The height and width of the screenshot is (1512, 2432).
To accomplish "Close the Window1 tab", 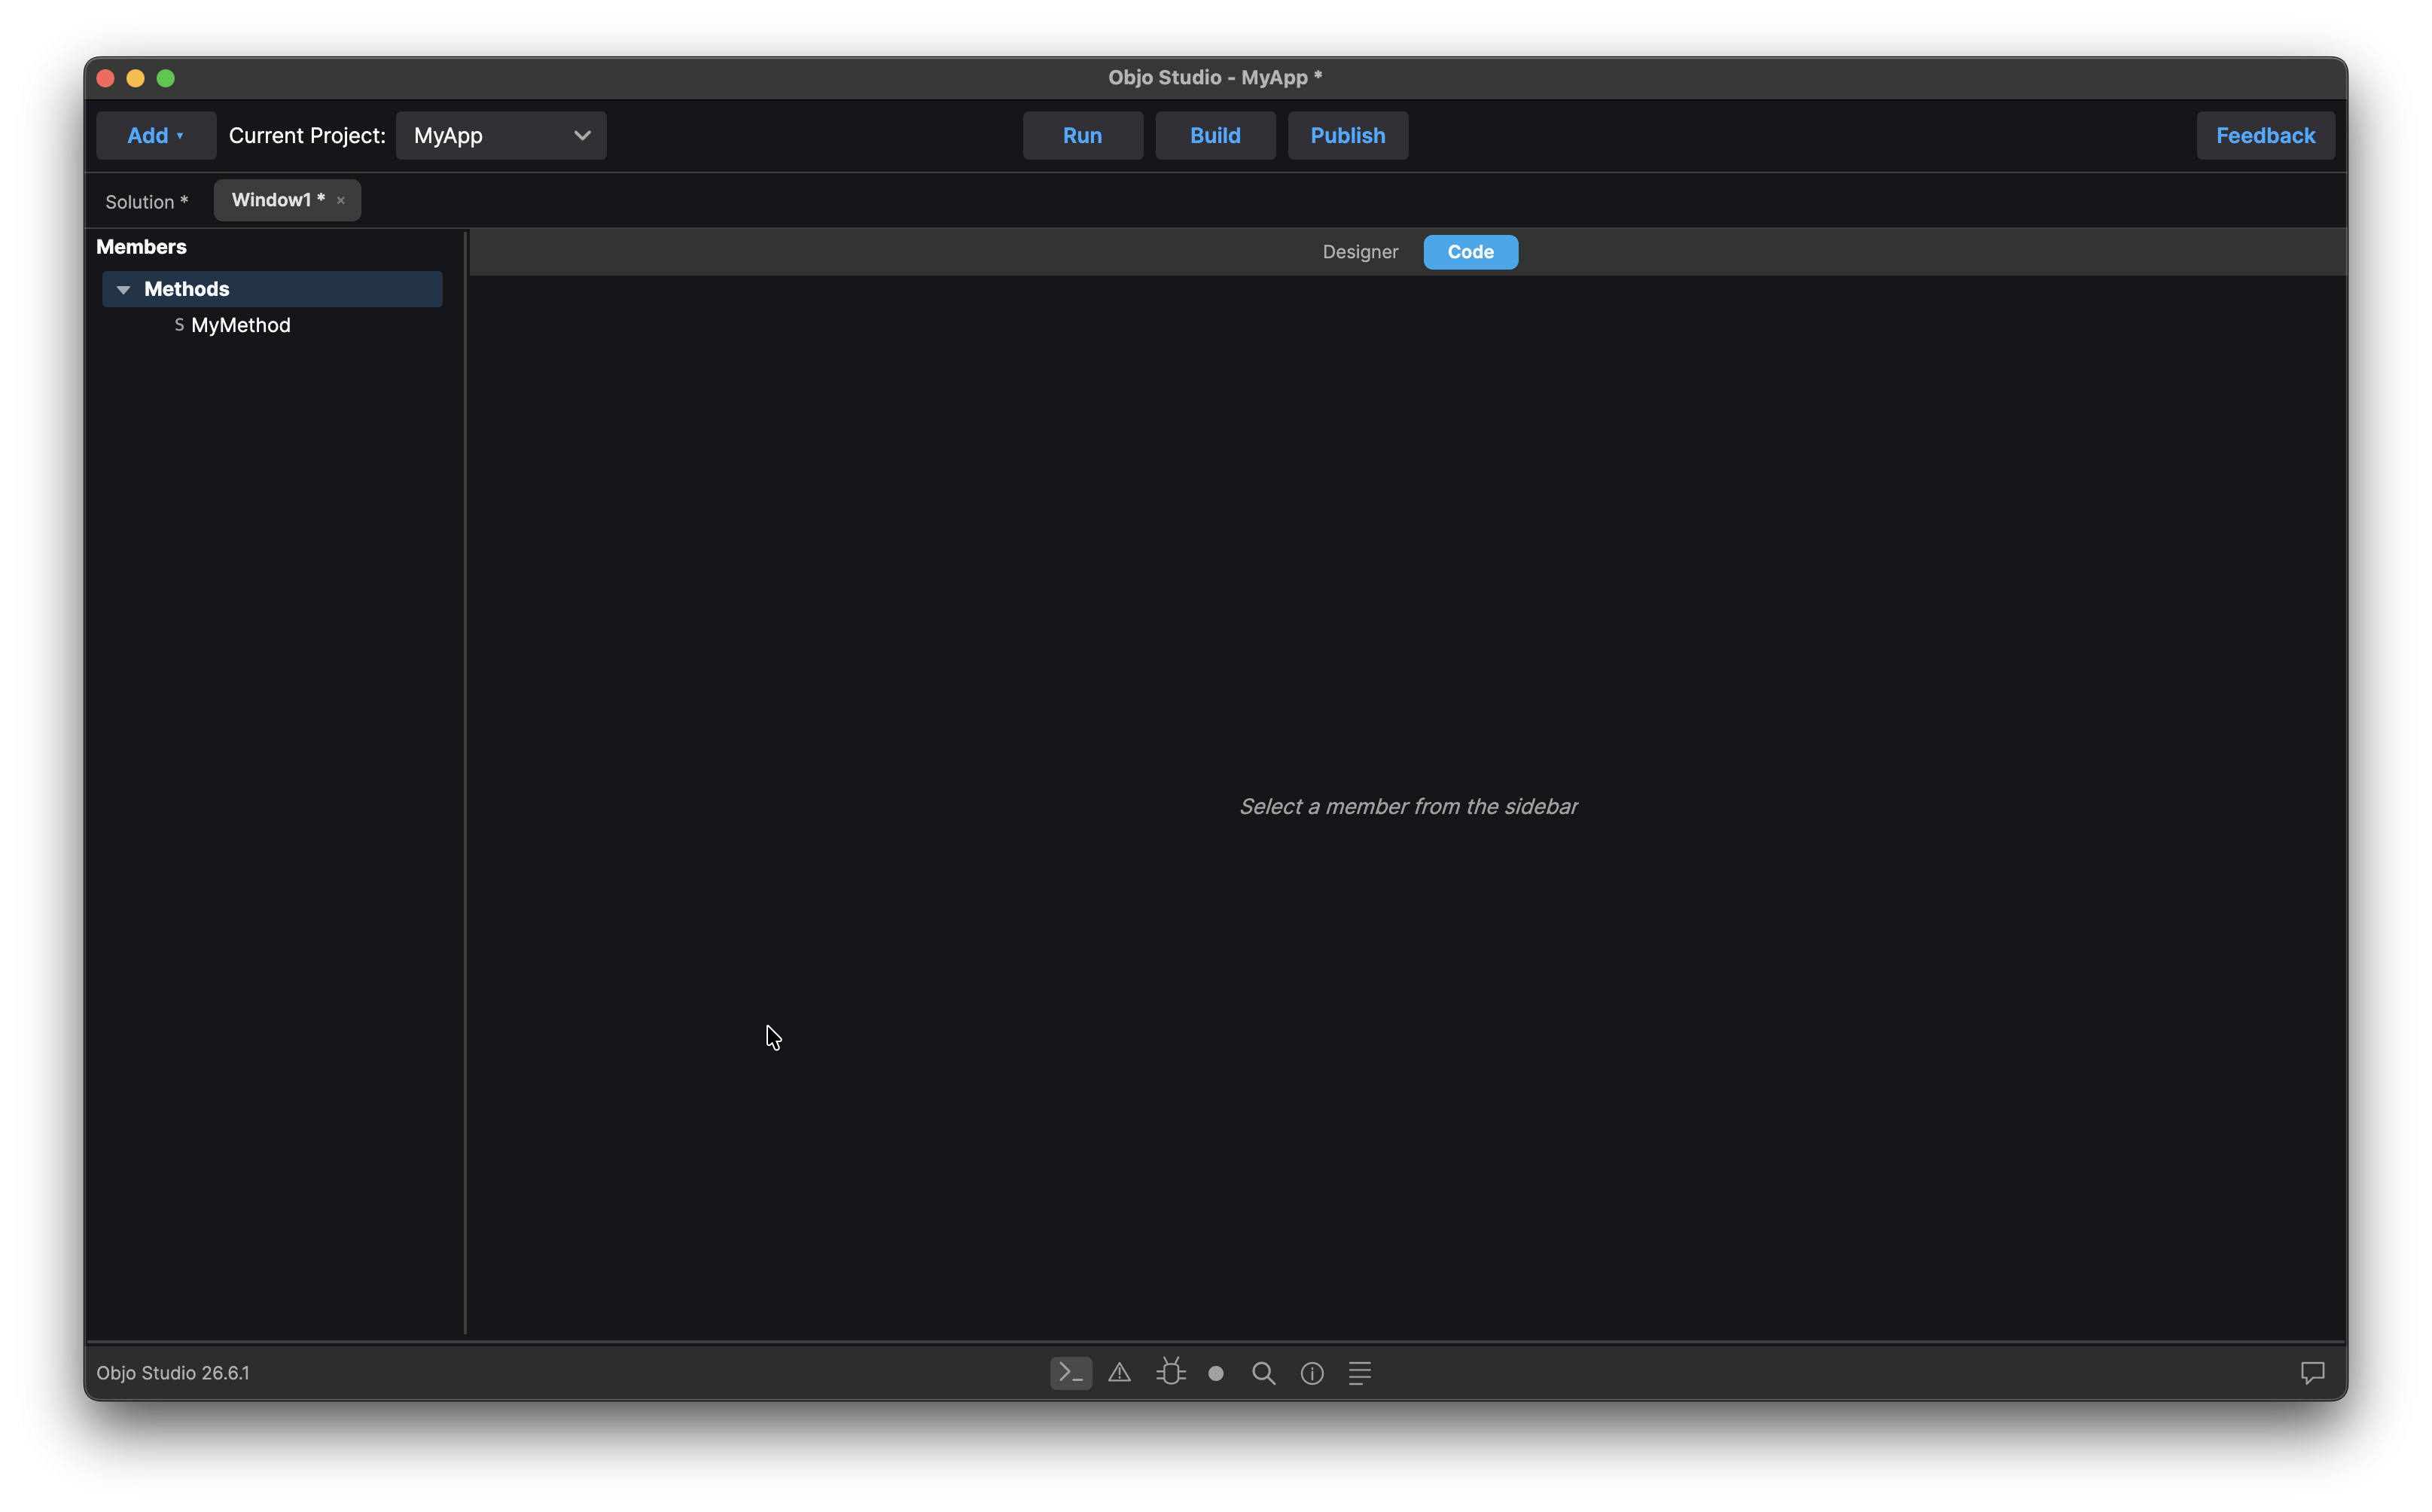I will [x=341, y=201].
